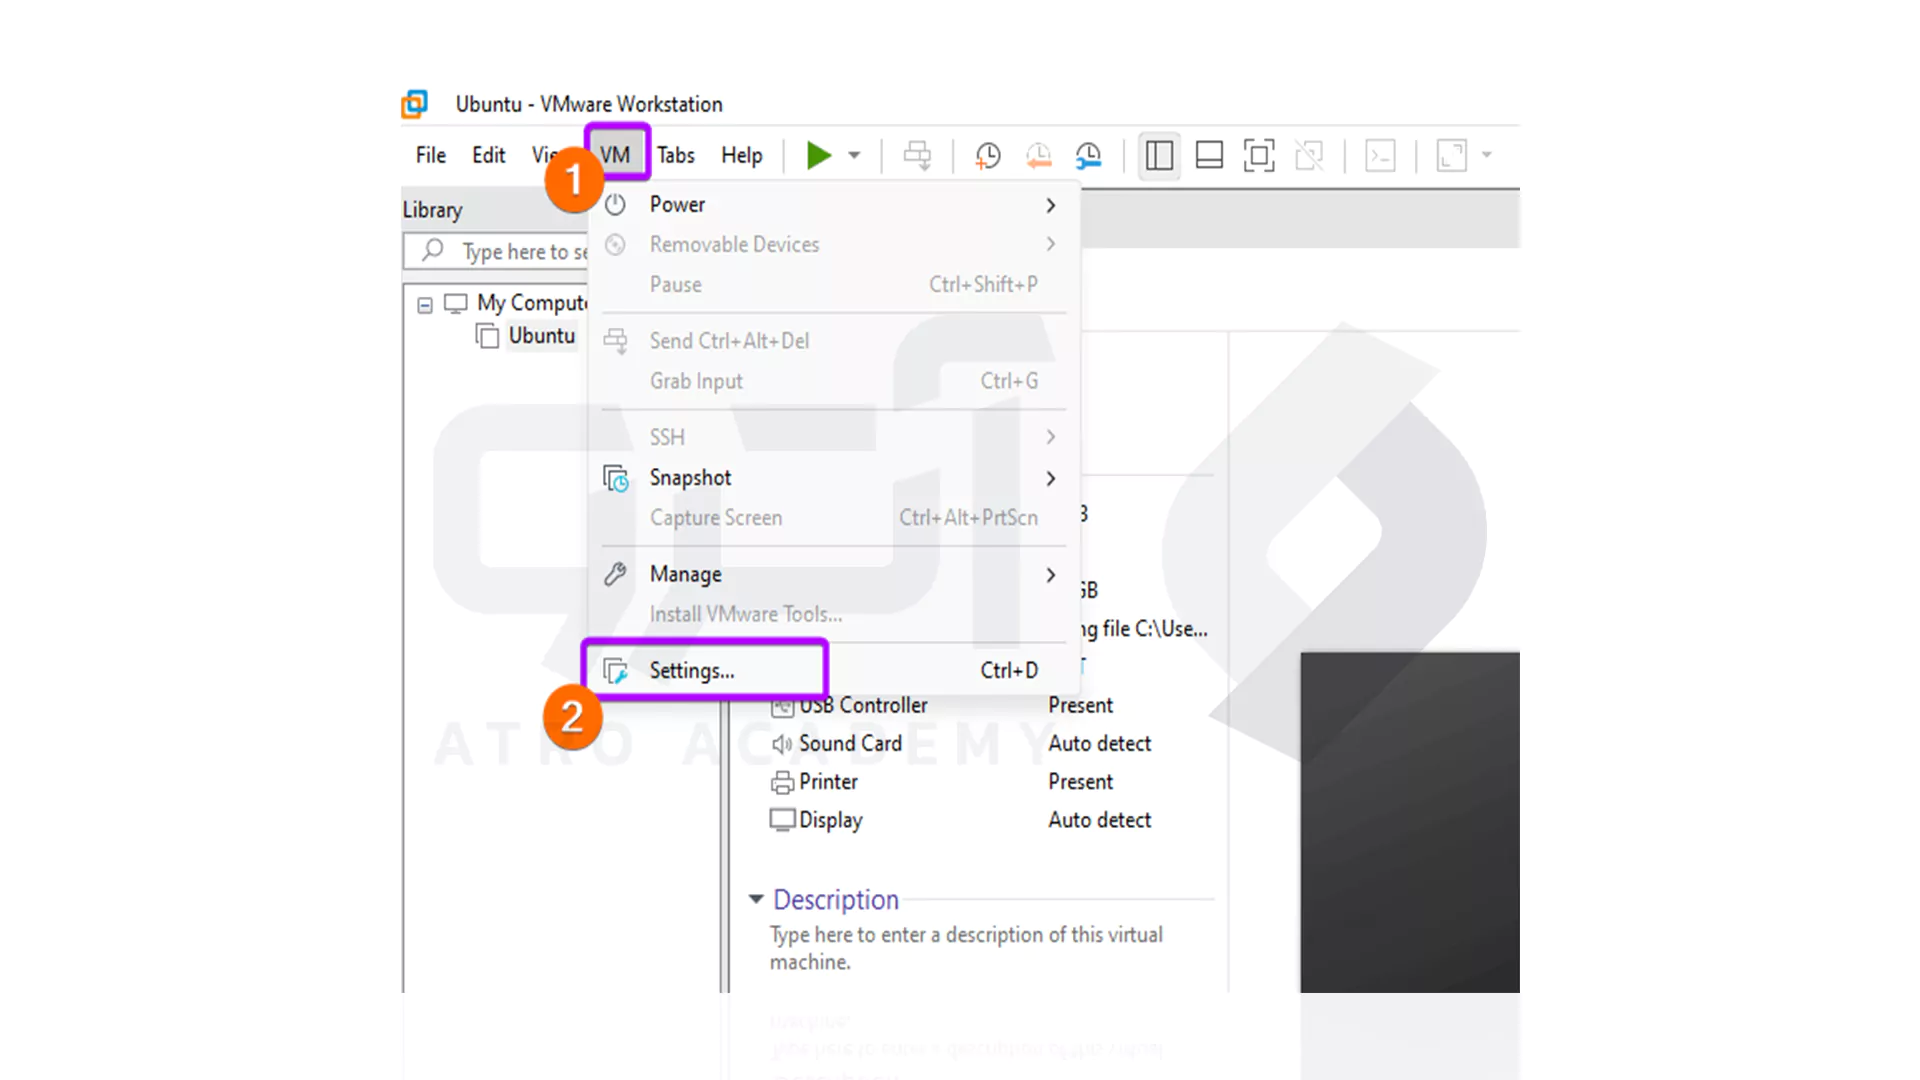Click the Snapshot menu icon
This screenshot has width=1920, height=1080.
616,479
